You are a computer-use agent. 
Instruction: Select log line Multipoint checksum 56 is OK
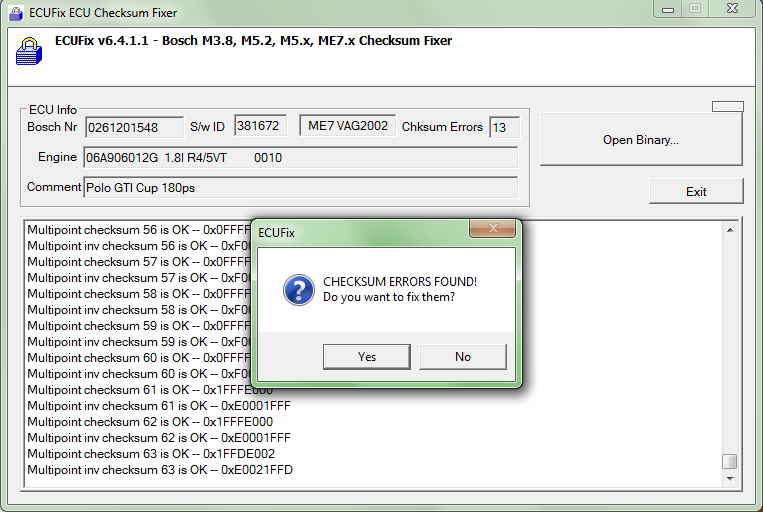point(139,230)
